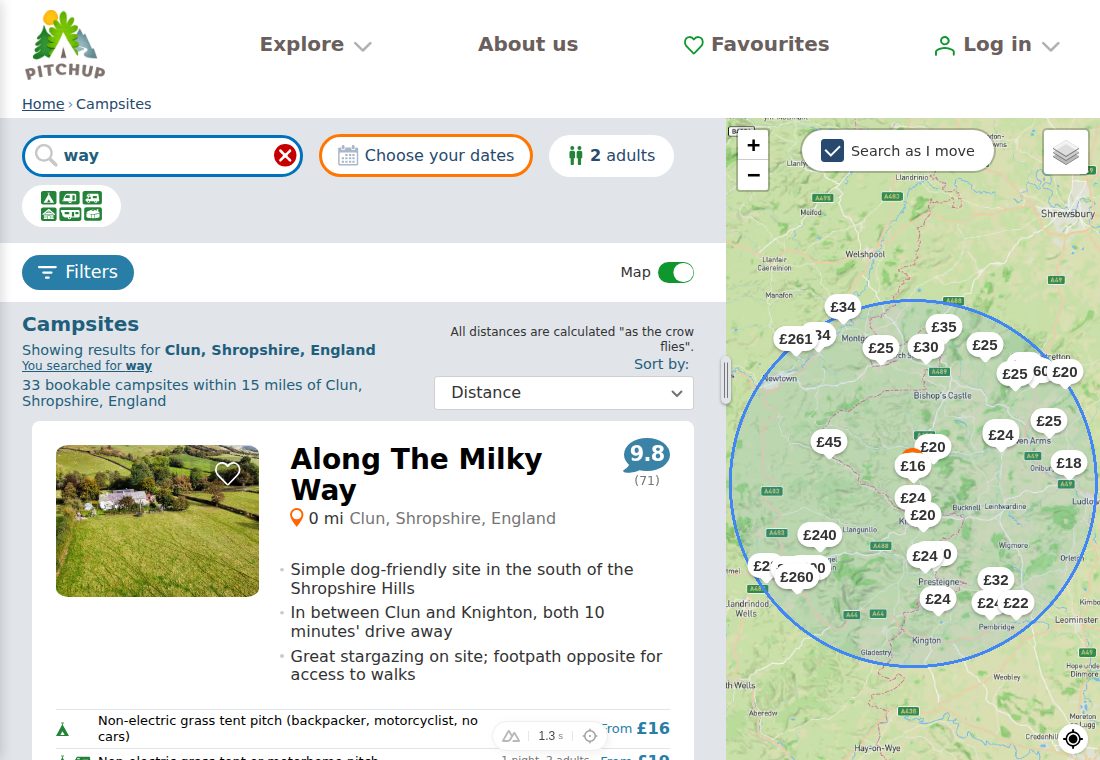Clear the search field with red X
1100x760 pixels.
285,155
